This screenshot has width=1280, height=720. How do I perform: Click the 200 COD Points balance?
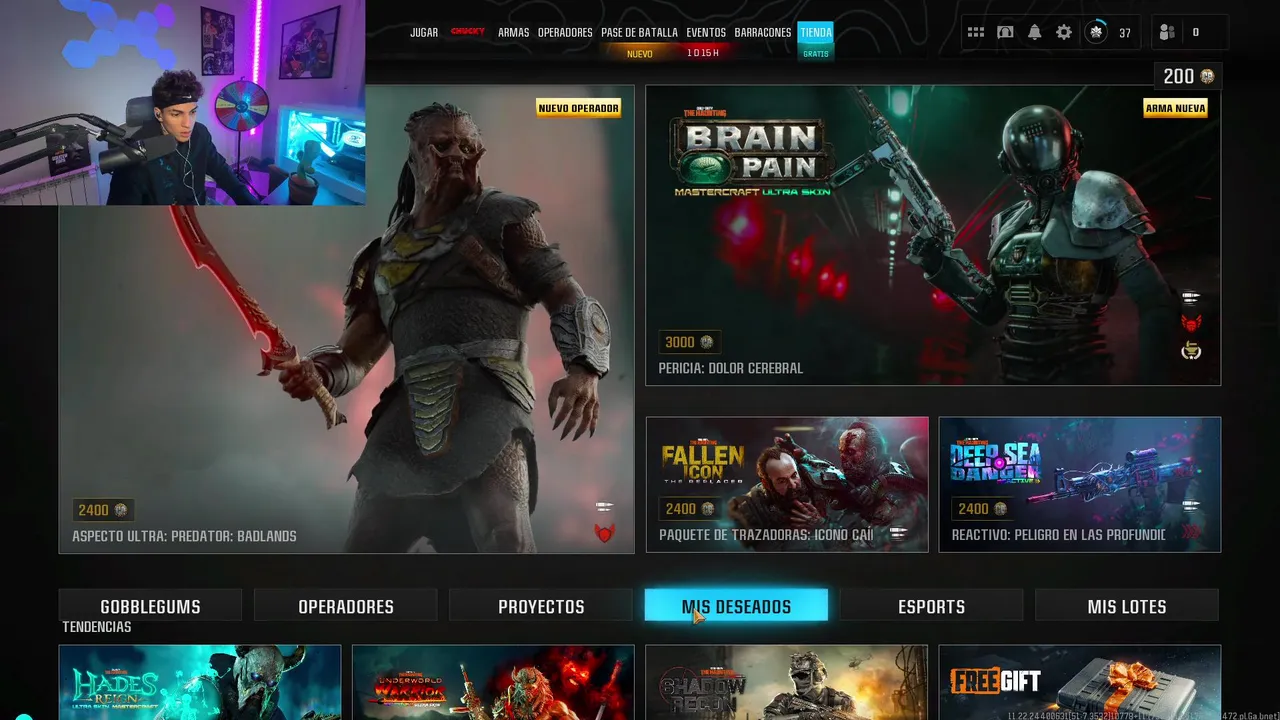coord(1179,76)
